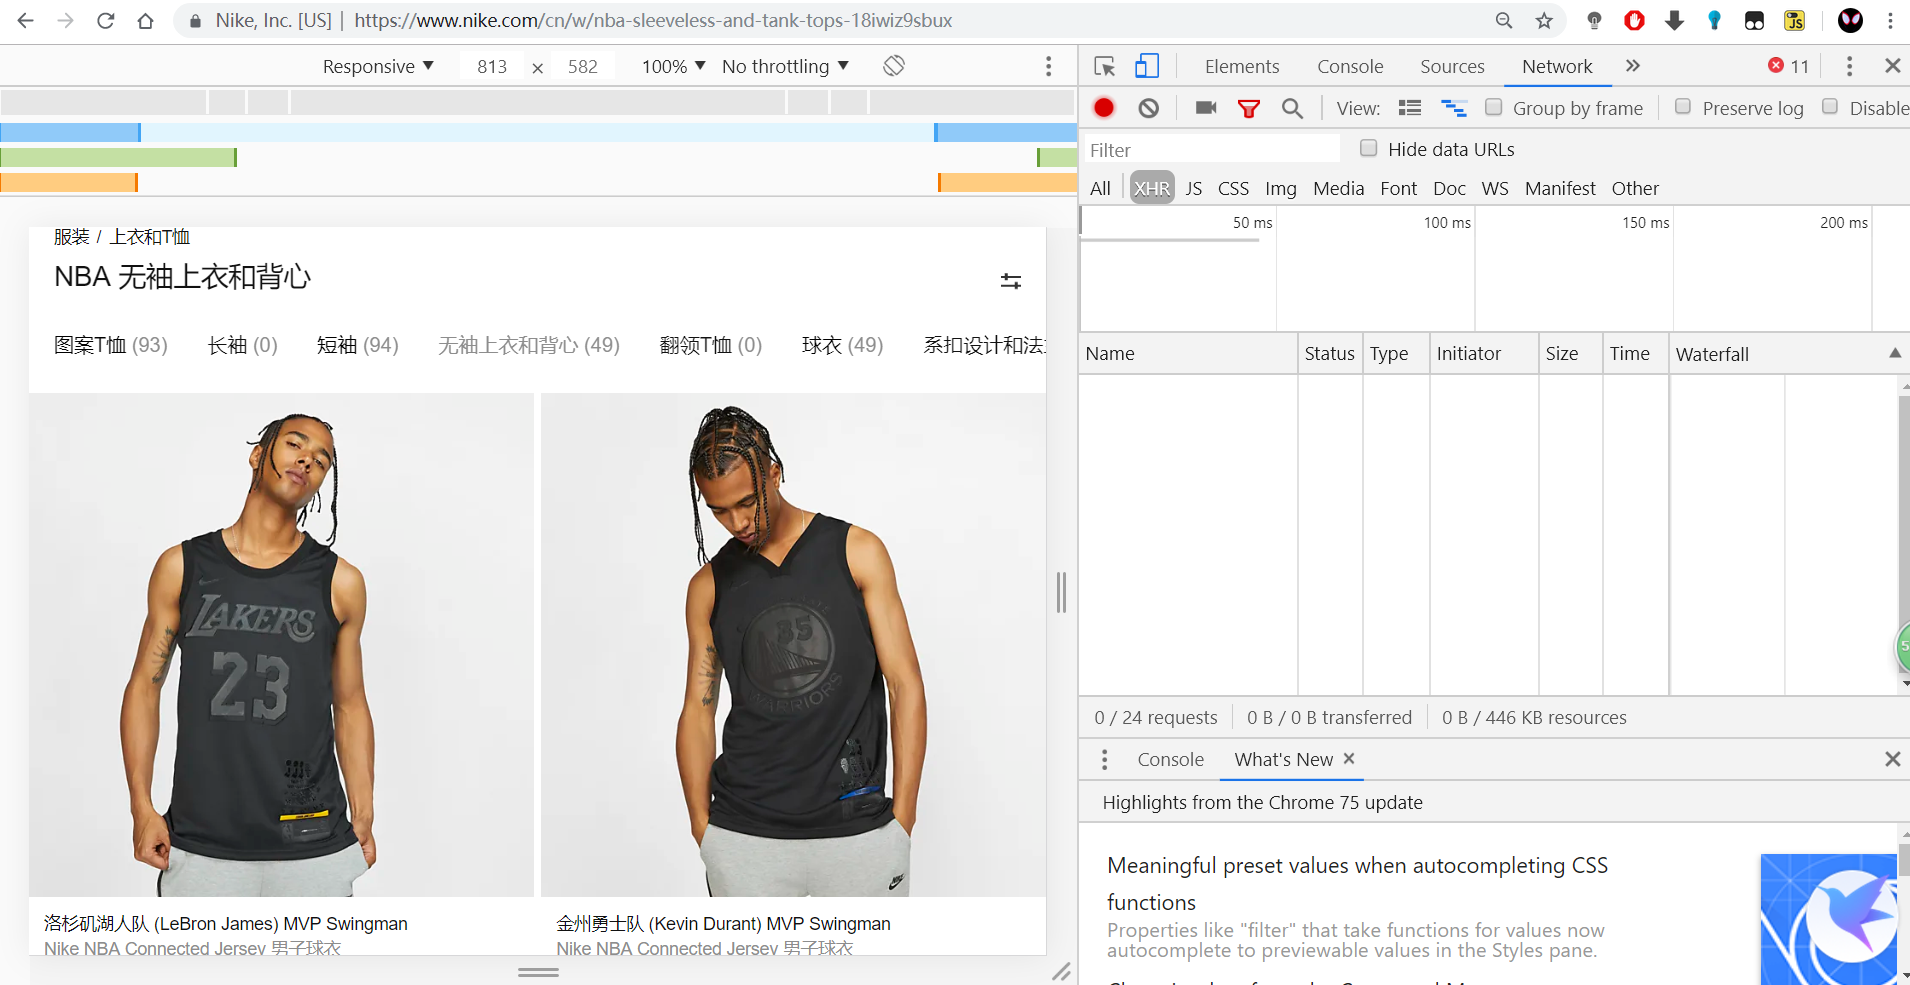Open the Responsive device dropdown
The width and height of the screenshot is (1910, 985).
[x=378, y=66]
